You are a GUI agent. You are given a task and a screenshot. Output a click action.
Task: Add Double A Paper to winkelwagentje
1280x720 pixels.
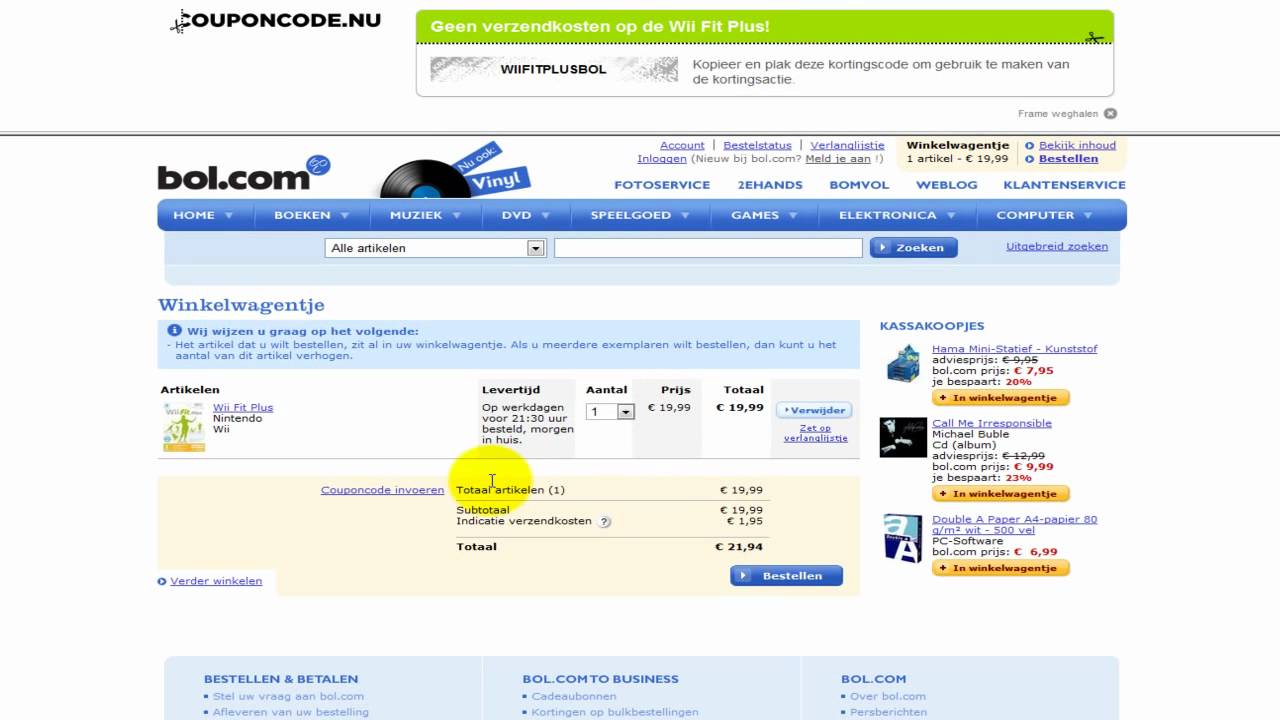click(1001, 568)
